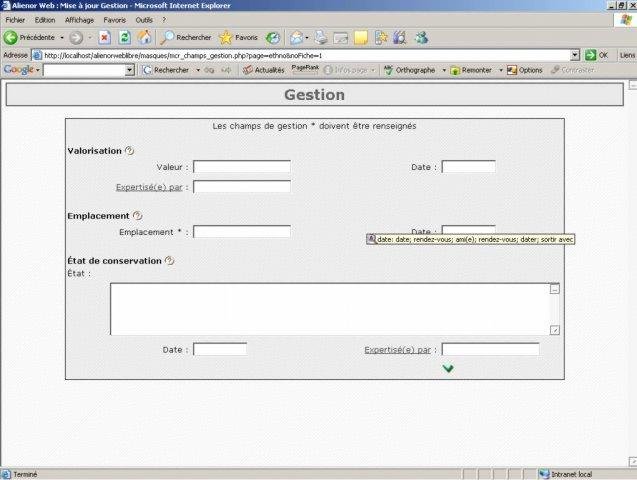The width and height of the screenshot is (637, 480).
Task: Open the Outils menu
Action: pos(144,20)
